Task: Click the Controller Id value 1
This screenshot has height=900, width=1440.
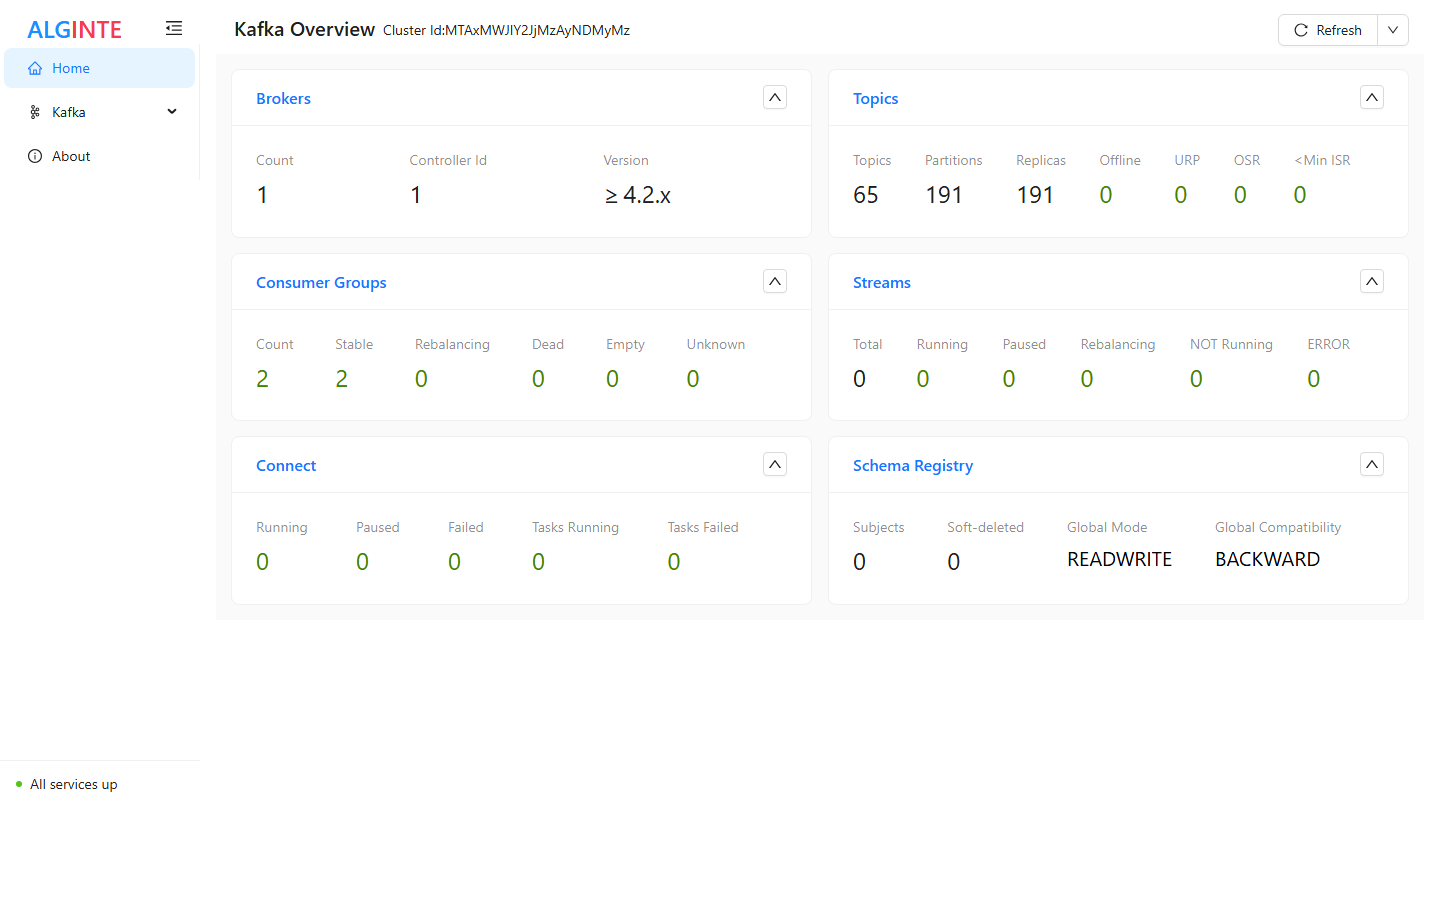Action: coord(416,195)
